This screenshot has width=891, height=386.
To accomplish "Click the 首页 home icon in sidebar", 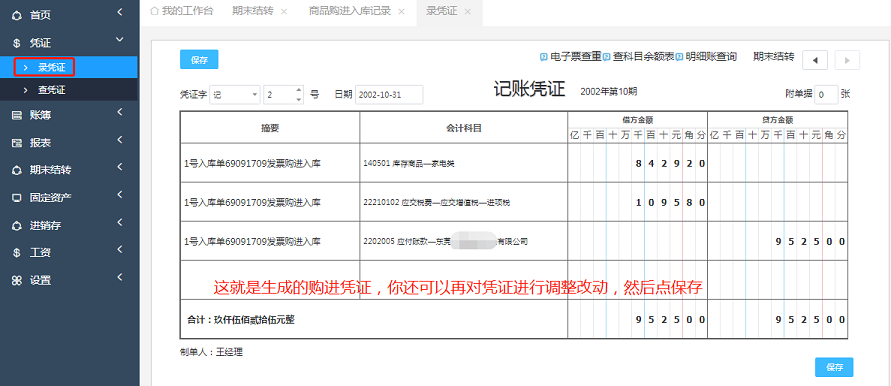I will 17,15.
